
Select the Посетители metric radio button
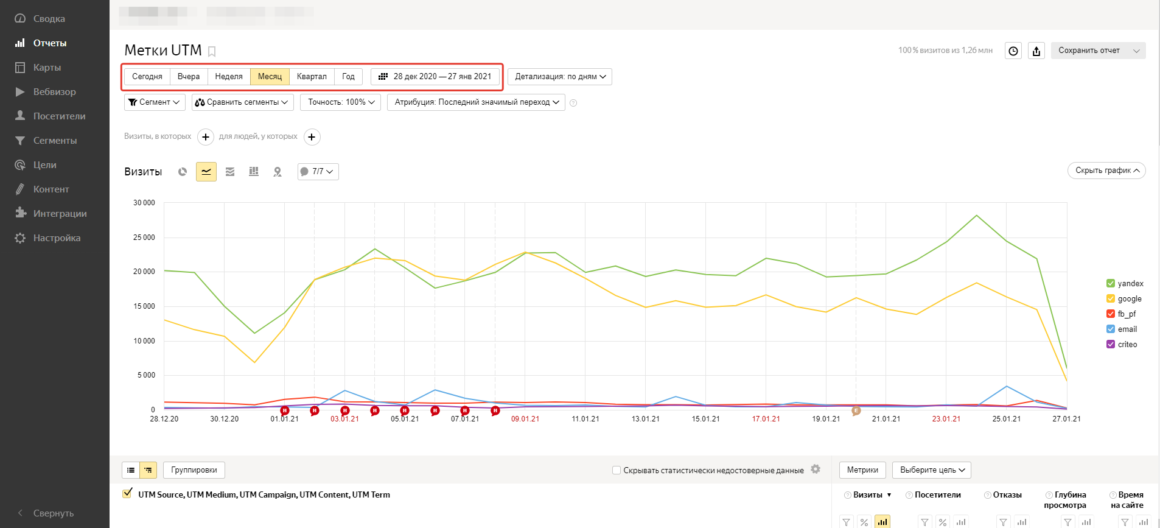pos(909,495)
